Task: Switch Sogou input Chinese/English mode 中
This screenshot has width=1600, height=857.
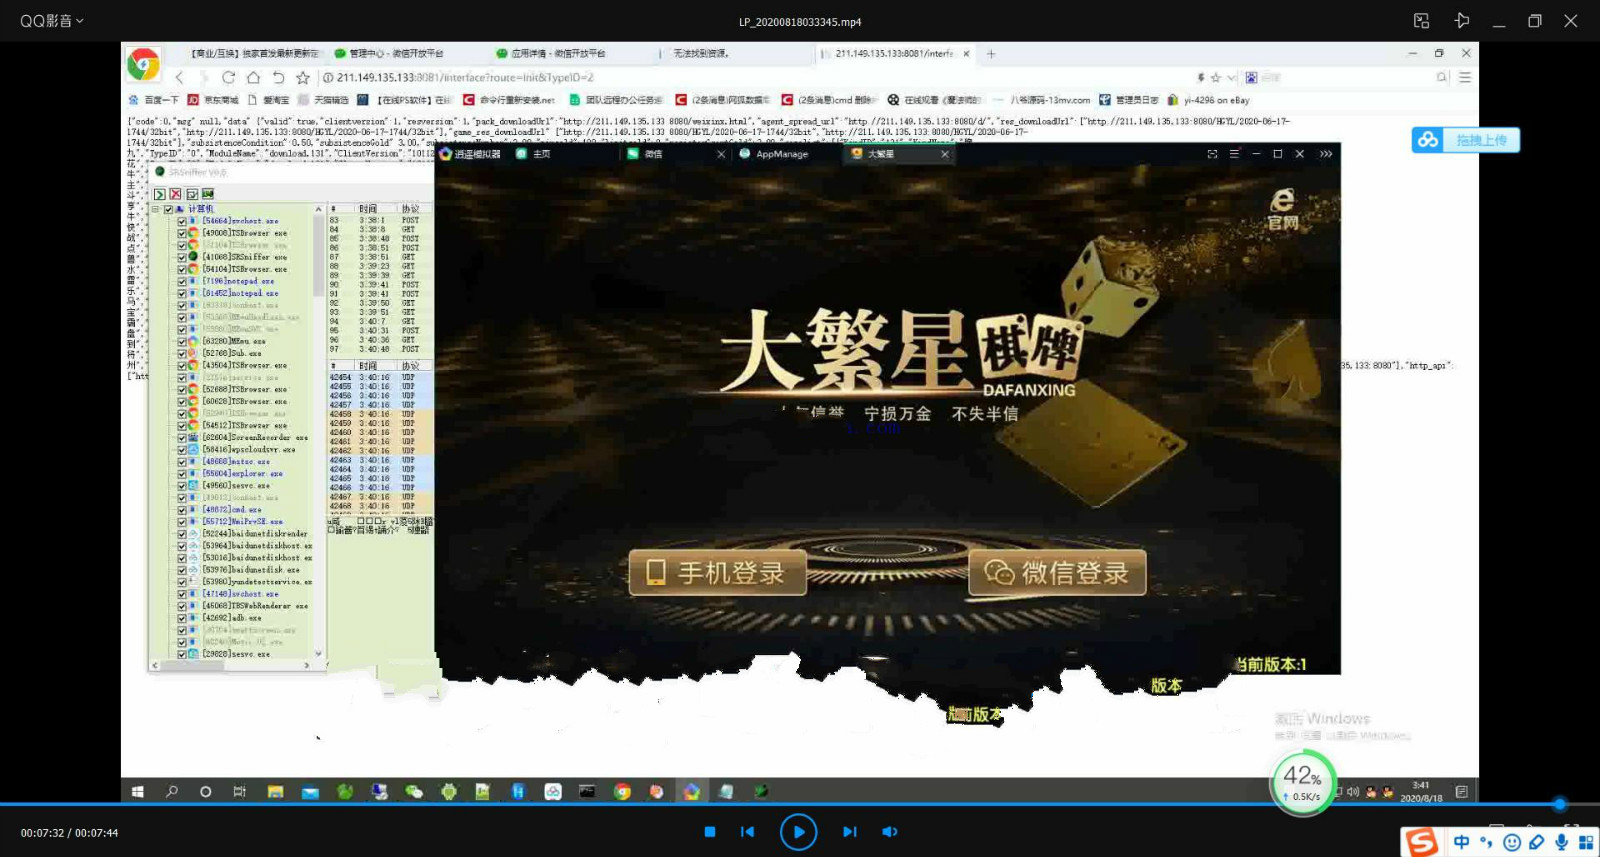Action: 1461,843
